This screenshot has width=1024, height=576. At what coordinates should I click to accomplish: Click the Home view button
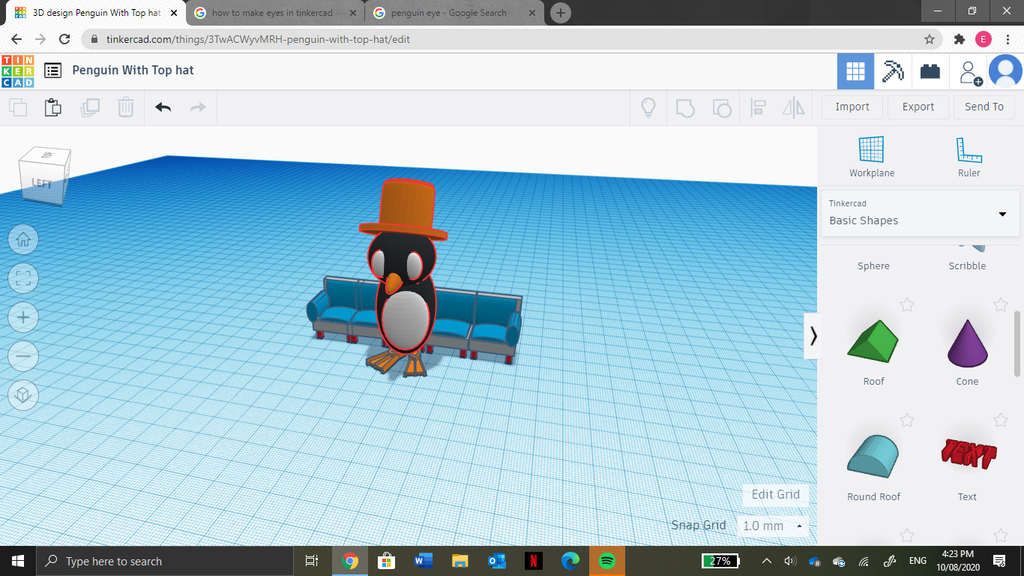tap(23, 240)
